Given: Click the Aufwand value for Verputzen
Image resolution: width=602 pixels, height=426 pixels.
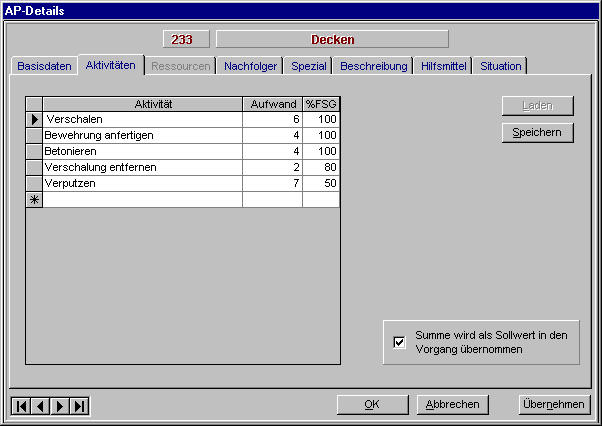Looking at the screenshot, I should 271,184.
